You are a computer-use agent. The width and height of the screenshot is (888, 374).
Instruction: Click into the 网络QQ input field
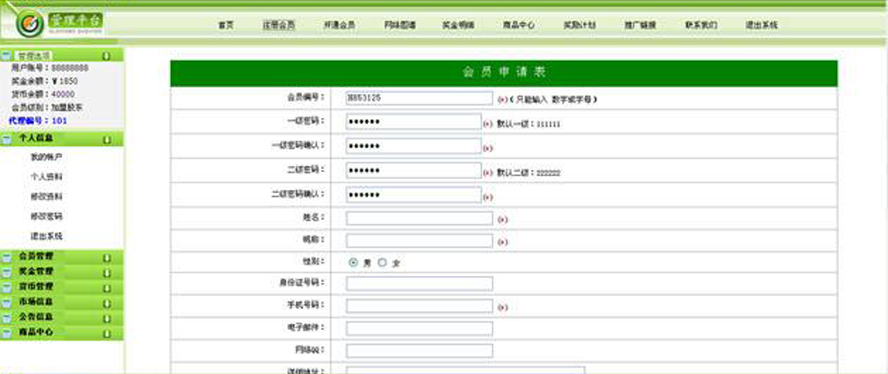419,351
